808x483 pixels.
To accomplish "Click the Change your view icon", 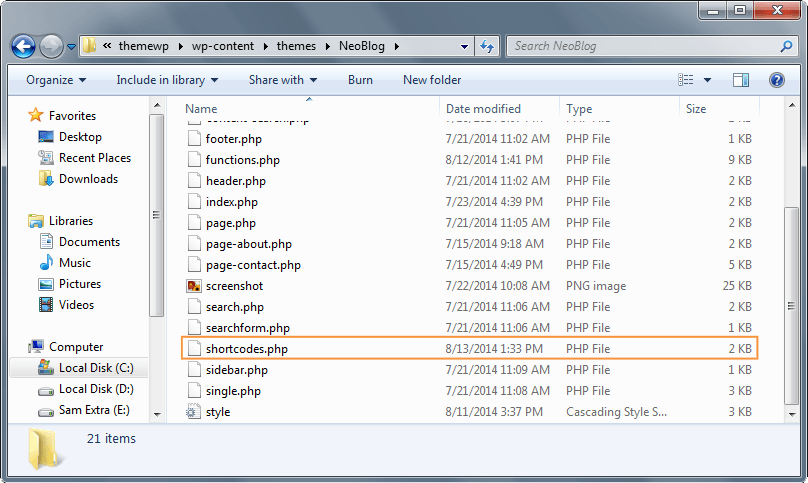I will [x=686, y=80].
